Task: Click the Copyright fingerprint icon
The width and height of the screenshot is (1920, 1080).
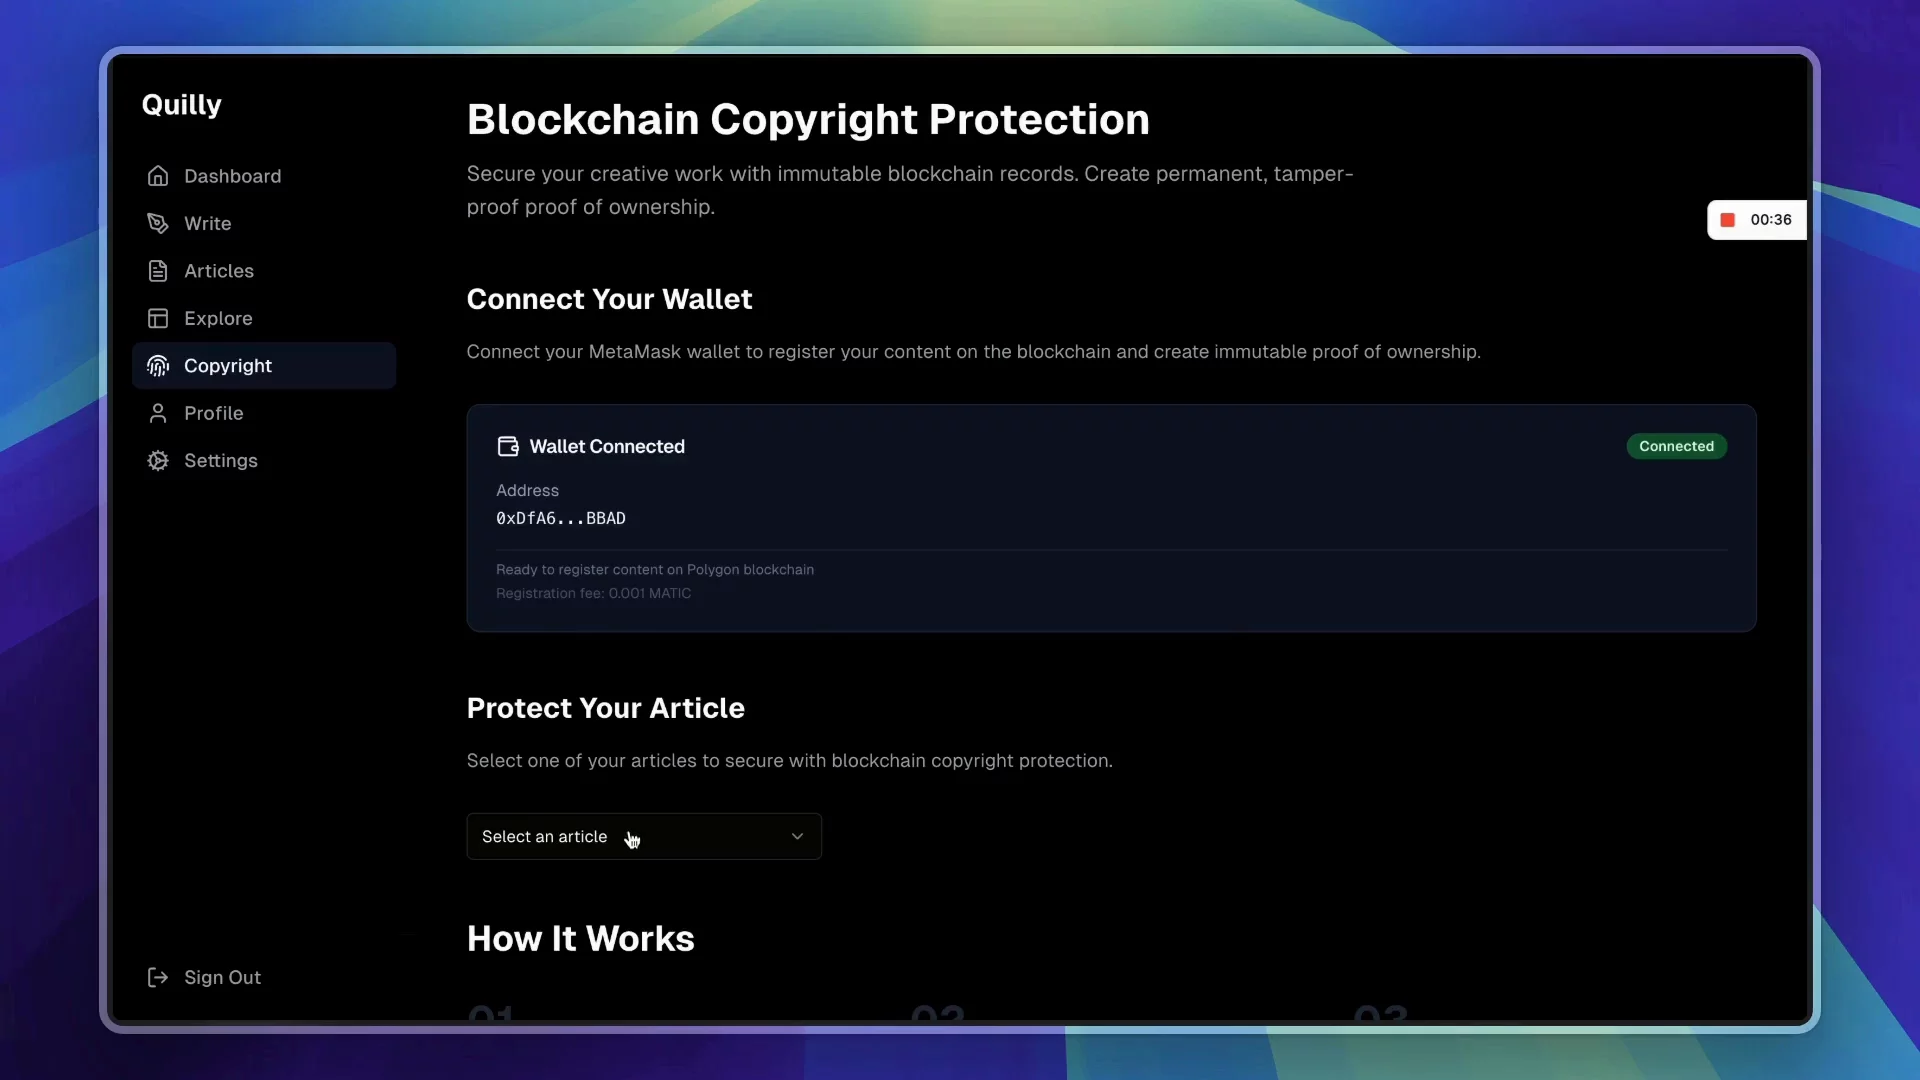Action: [158, 366]
